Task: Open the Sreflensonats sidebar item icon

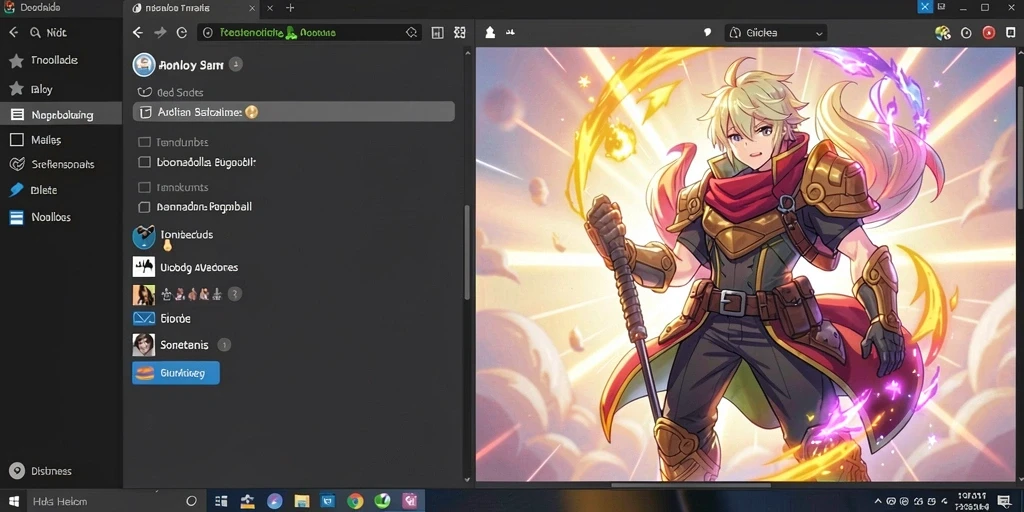Action: (18, 165)
